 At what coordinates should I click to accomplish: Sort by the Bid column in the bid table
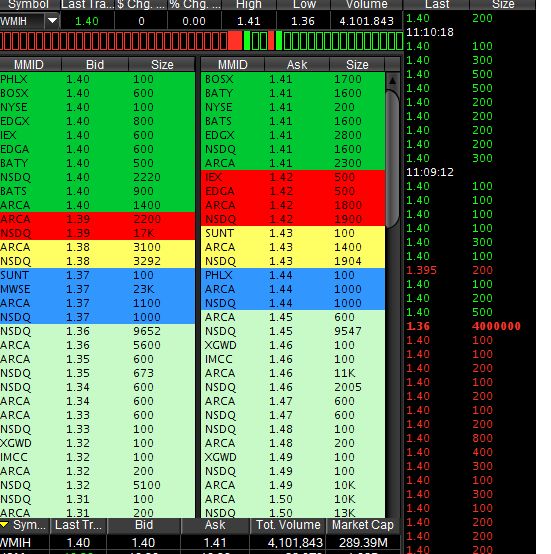coord(95,65)
